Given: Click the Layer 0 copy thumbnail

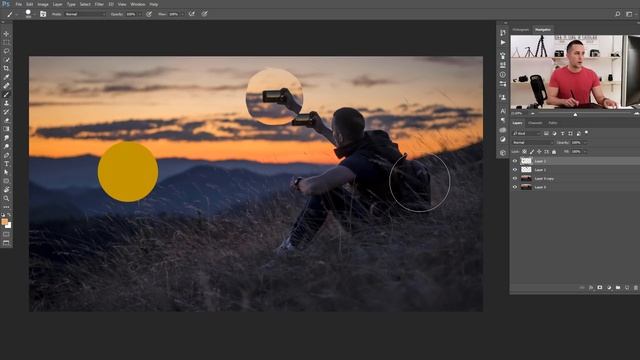Looking at the screenshot, I should coord(526,178).
